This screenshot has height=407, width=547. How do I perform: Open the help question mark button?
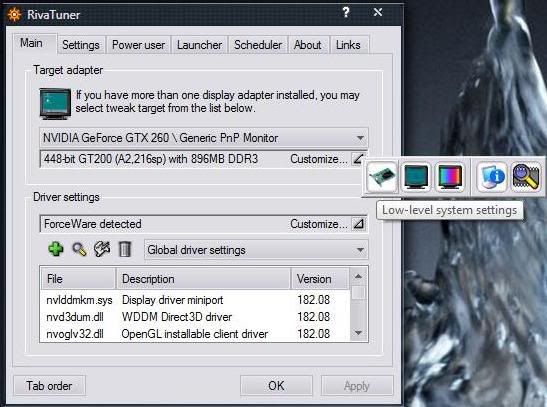pyautogui.click(x=346, y=13)
